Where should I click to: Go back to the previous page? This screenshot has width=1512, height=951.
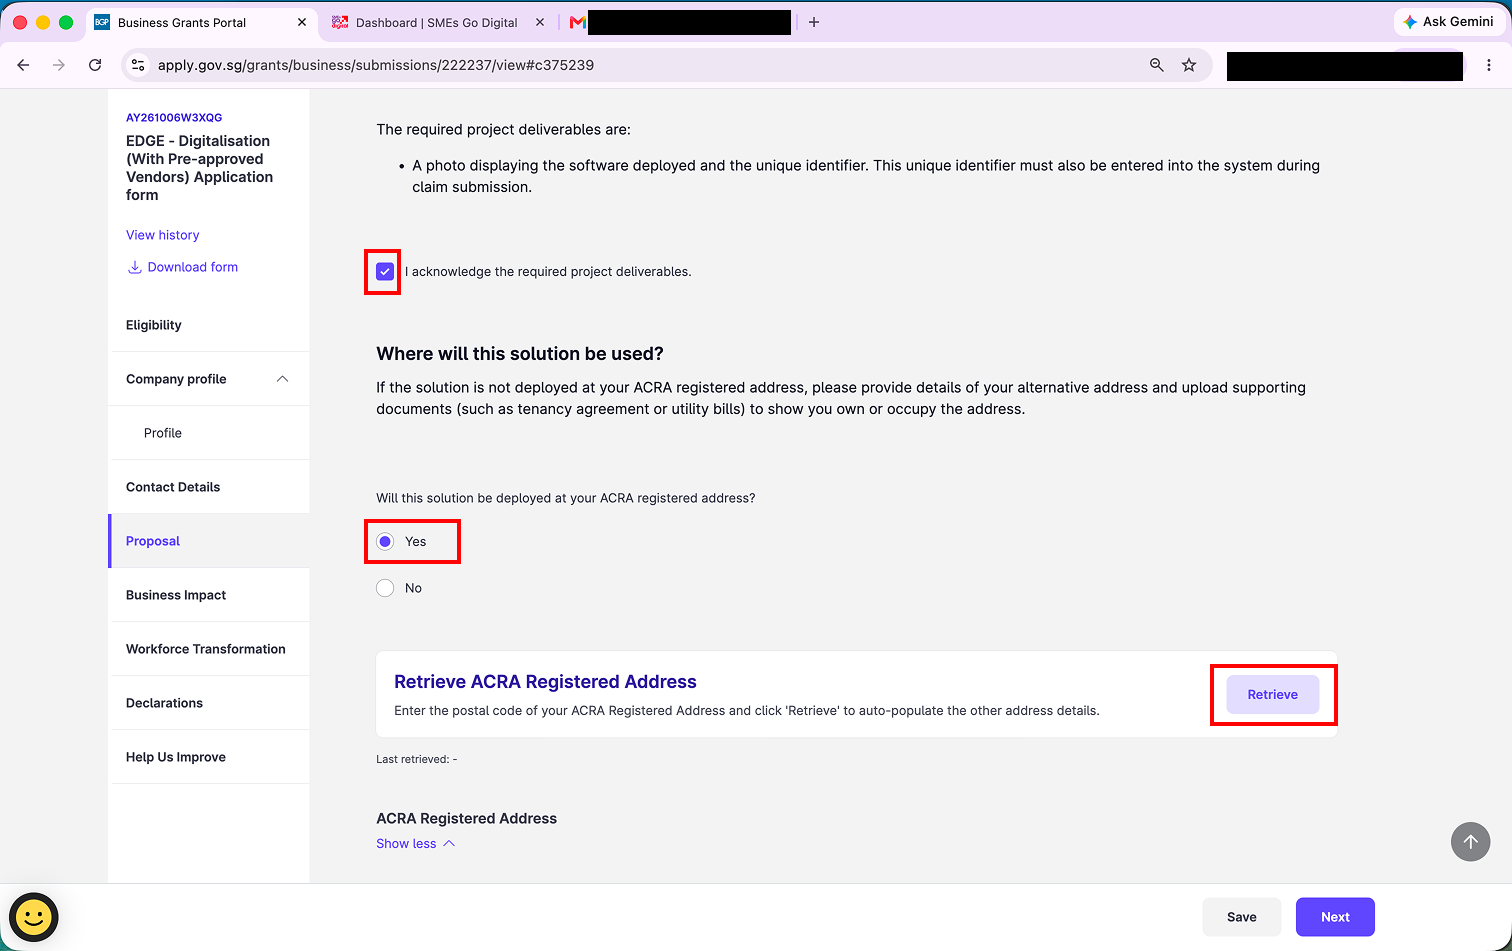pyautogui.click(x=24, y=65)
